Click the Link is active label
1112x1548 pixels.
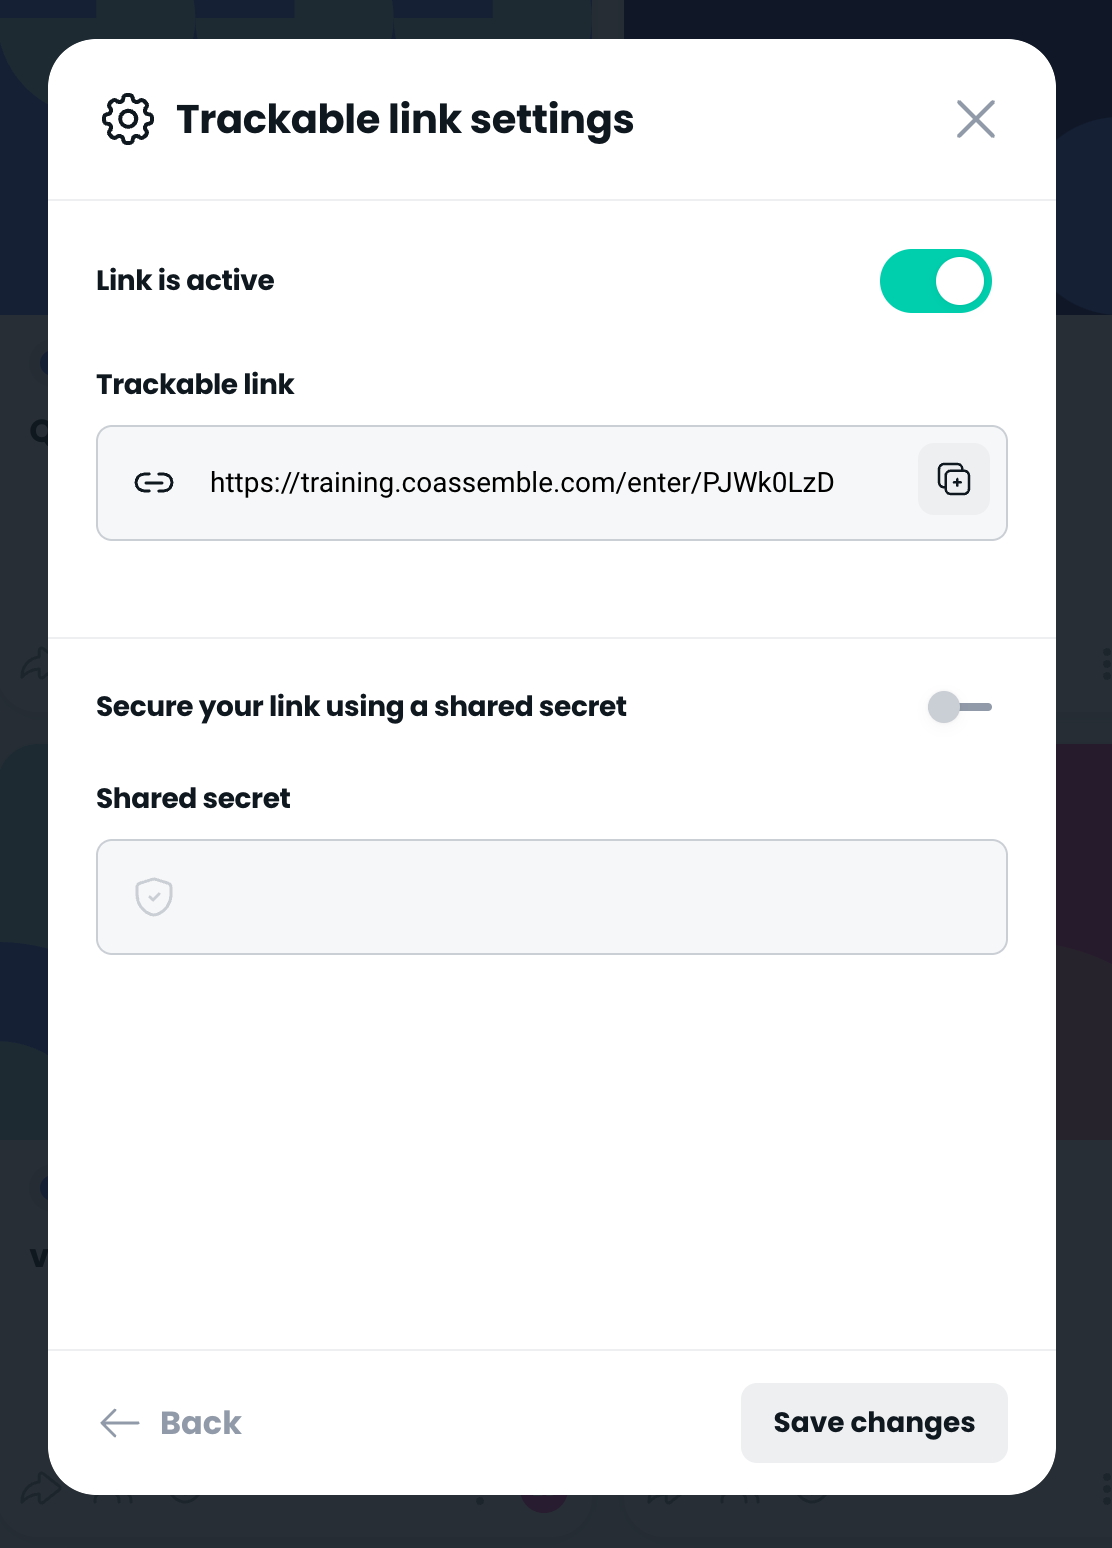click(x=185, y=281)
